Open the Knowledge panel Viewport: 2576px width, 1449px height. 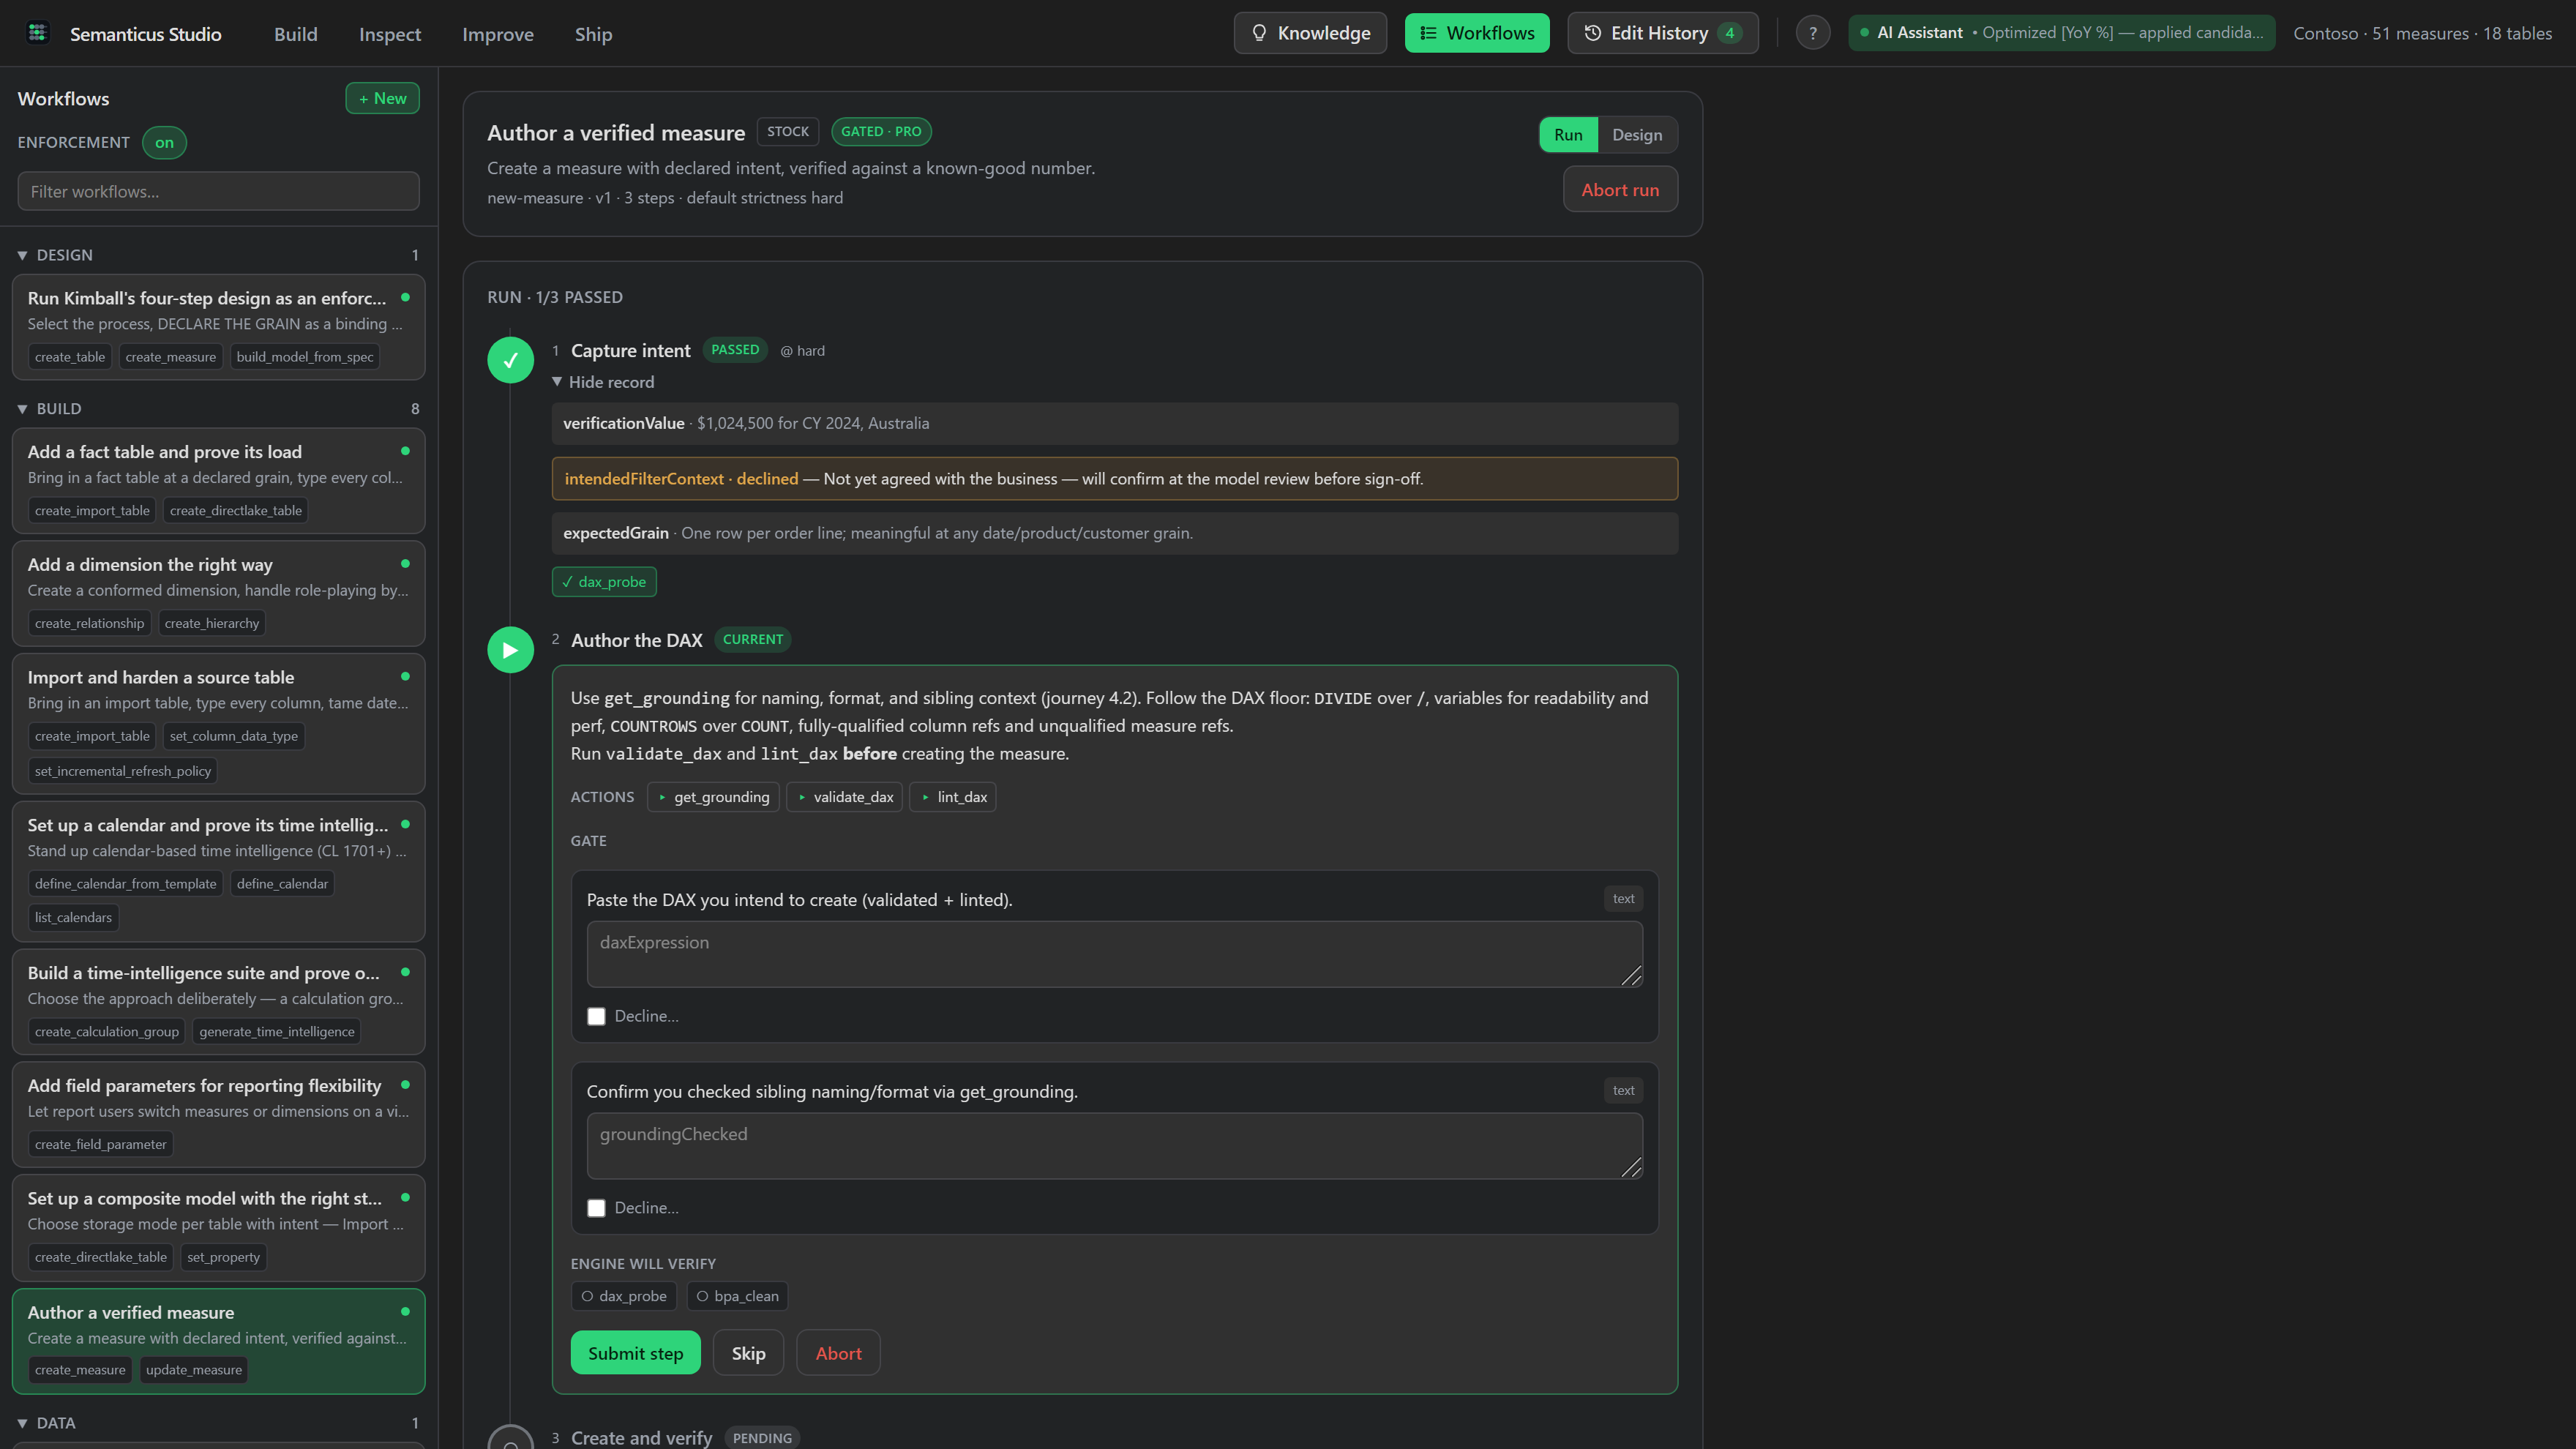click(x=1310, y=33)
